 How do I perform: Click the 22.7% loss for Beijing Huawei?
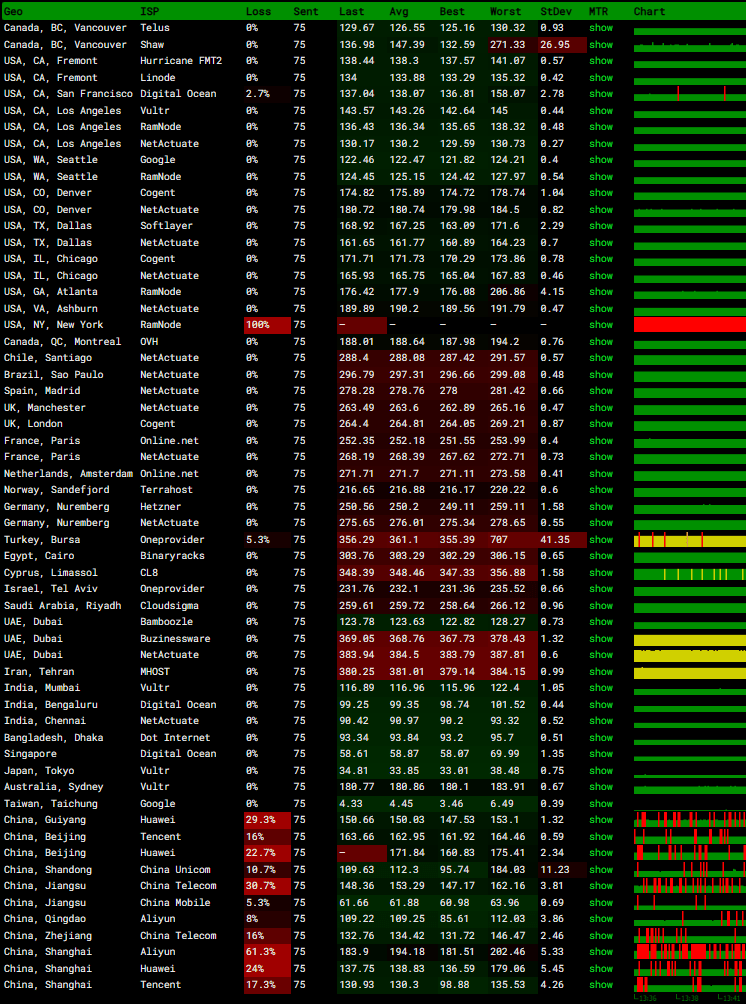pyautogui.click(x=268, y=853)
